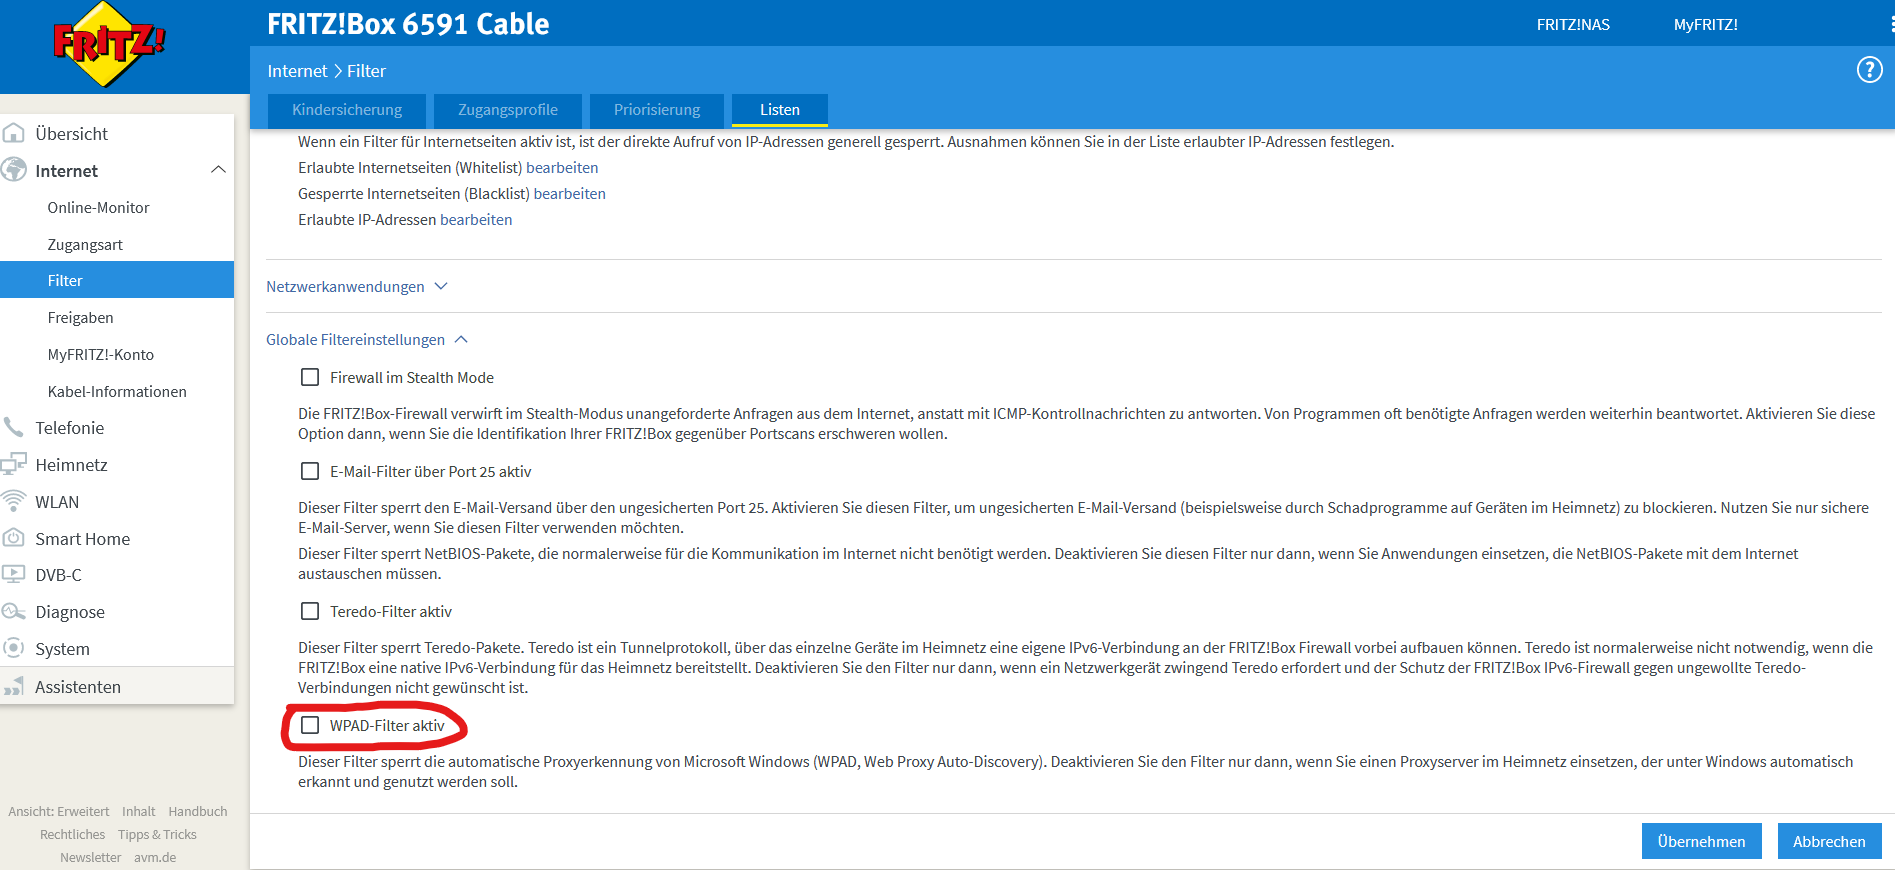Open the Rechtliches footer link
The image size is (1895, 870).
tap(72, 834)
